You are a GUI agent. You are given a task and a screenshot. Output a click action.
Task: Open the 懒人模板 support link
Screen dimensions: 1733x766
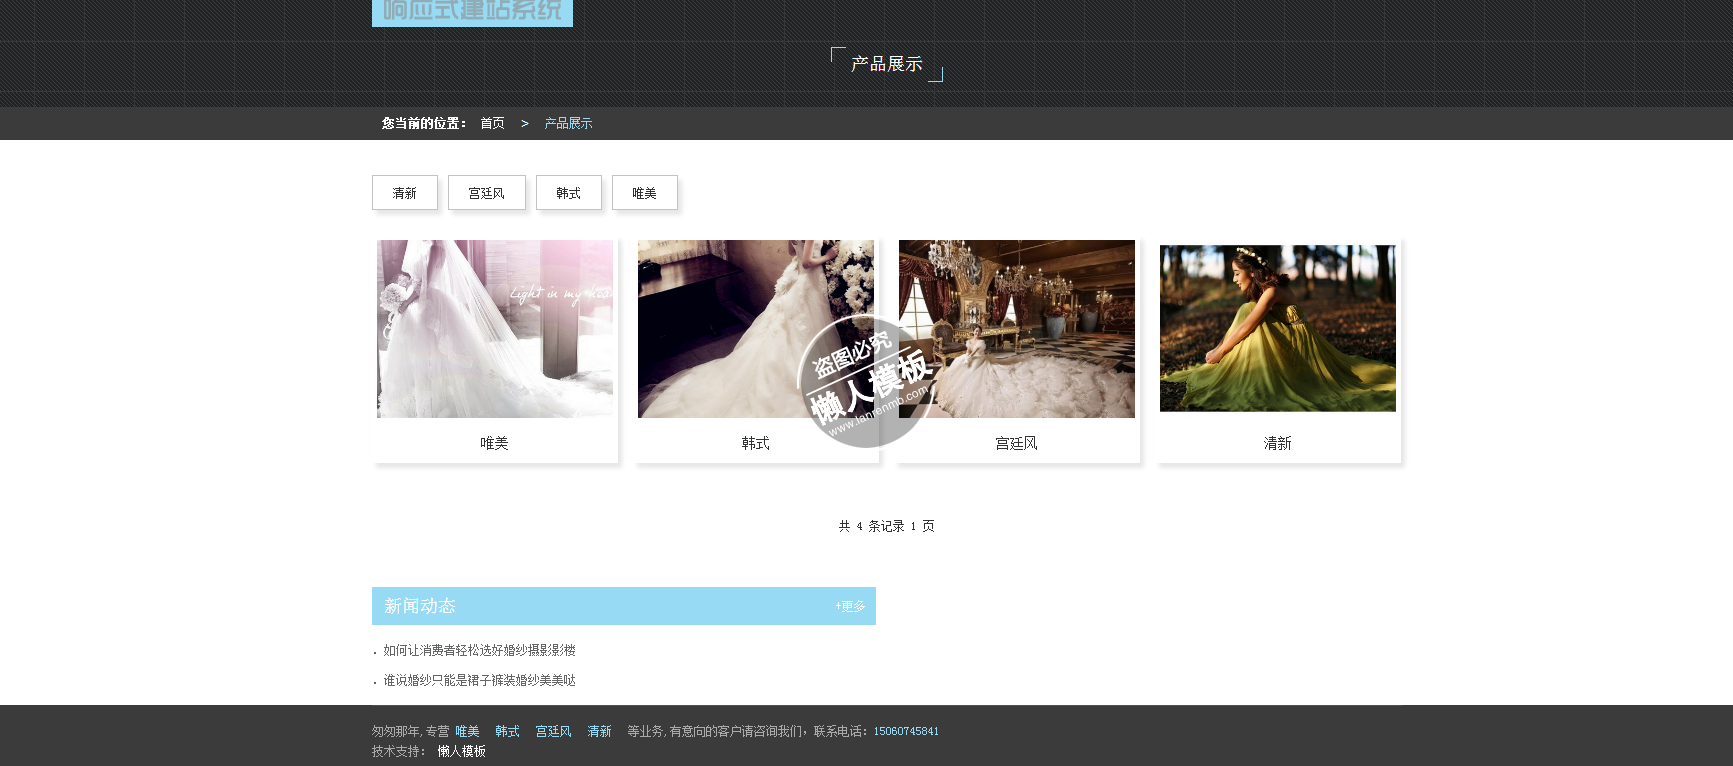click(x=461, y=751)
